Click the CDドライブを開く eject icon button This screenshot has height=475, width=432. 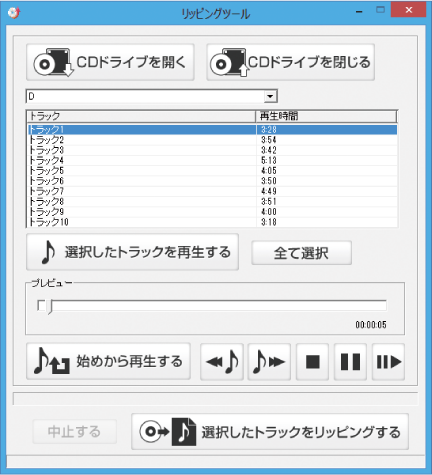tap(110, 62)
